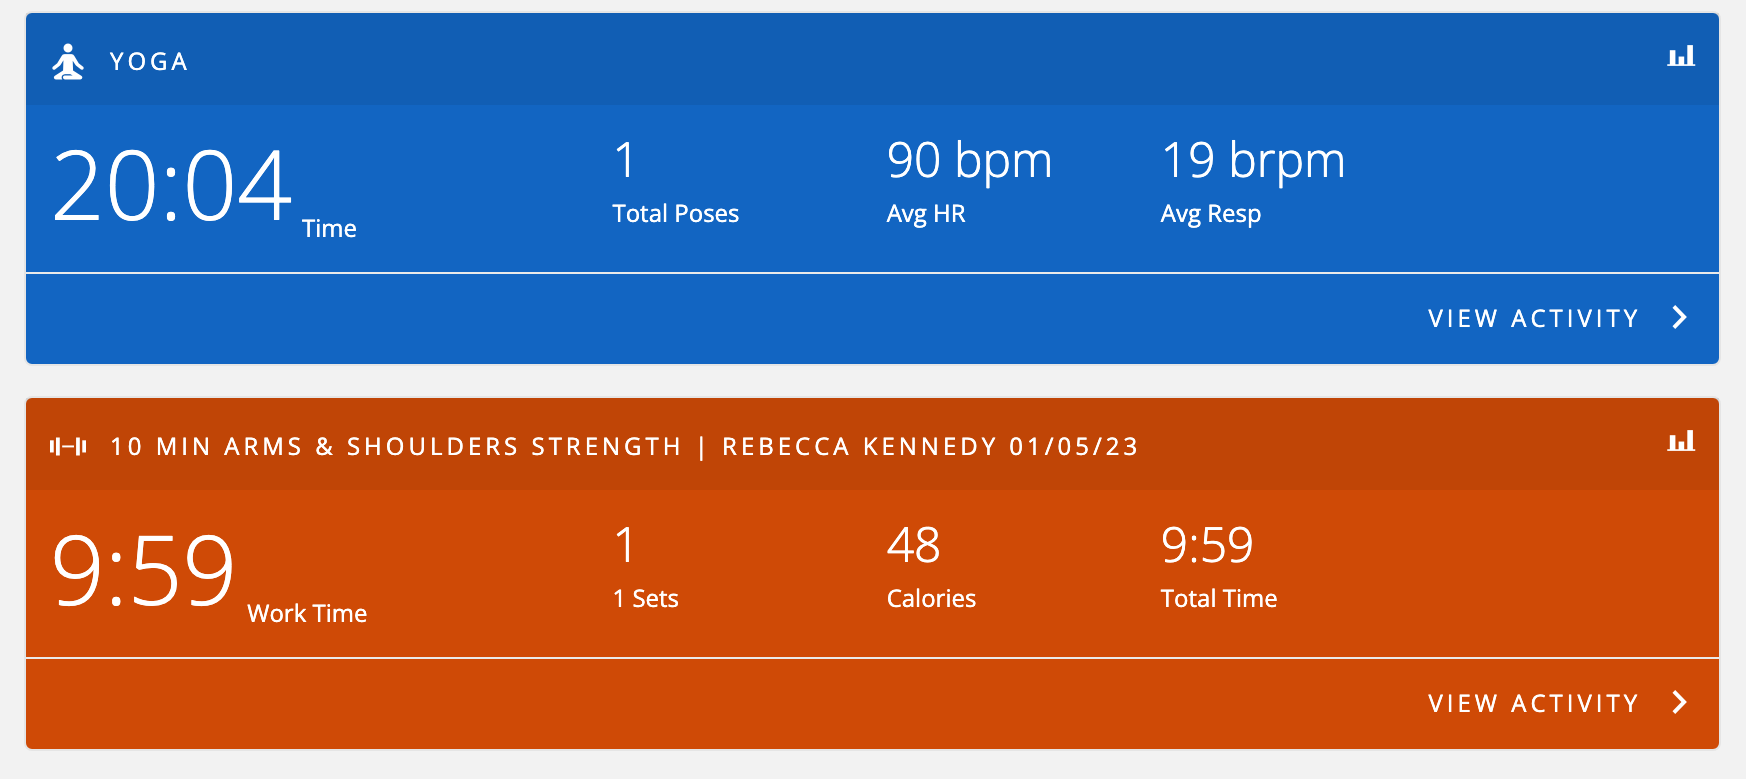This screenshot has width=1746, height=779.
Task: Click the Avg HR label
Action: [926, 214]
